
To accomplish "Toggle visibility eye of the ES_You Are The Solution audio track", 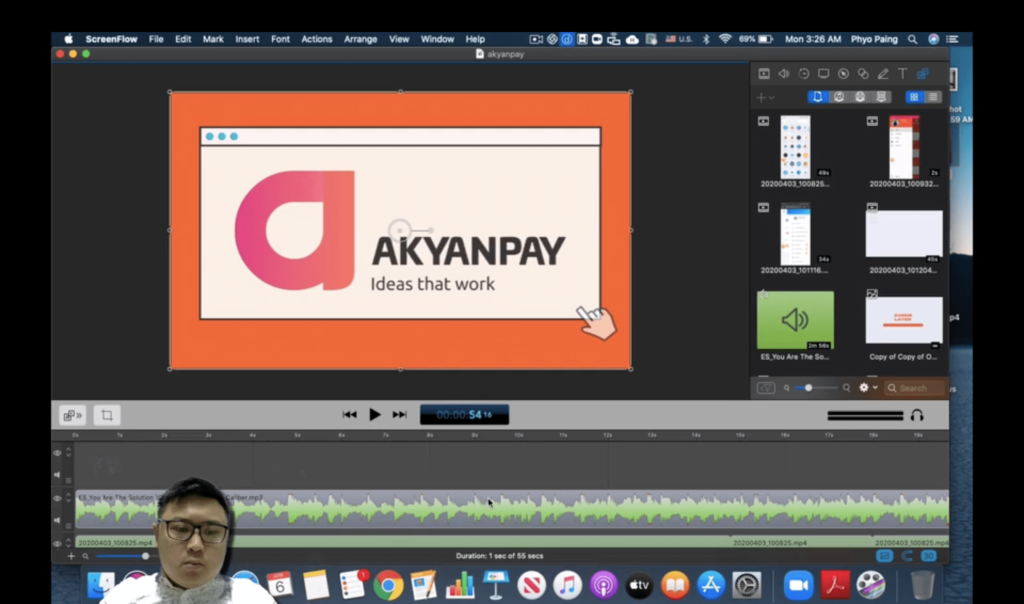I will tap(57, 499).
